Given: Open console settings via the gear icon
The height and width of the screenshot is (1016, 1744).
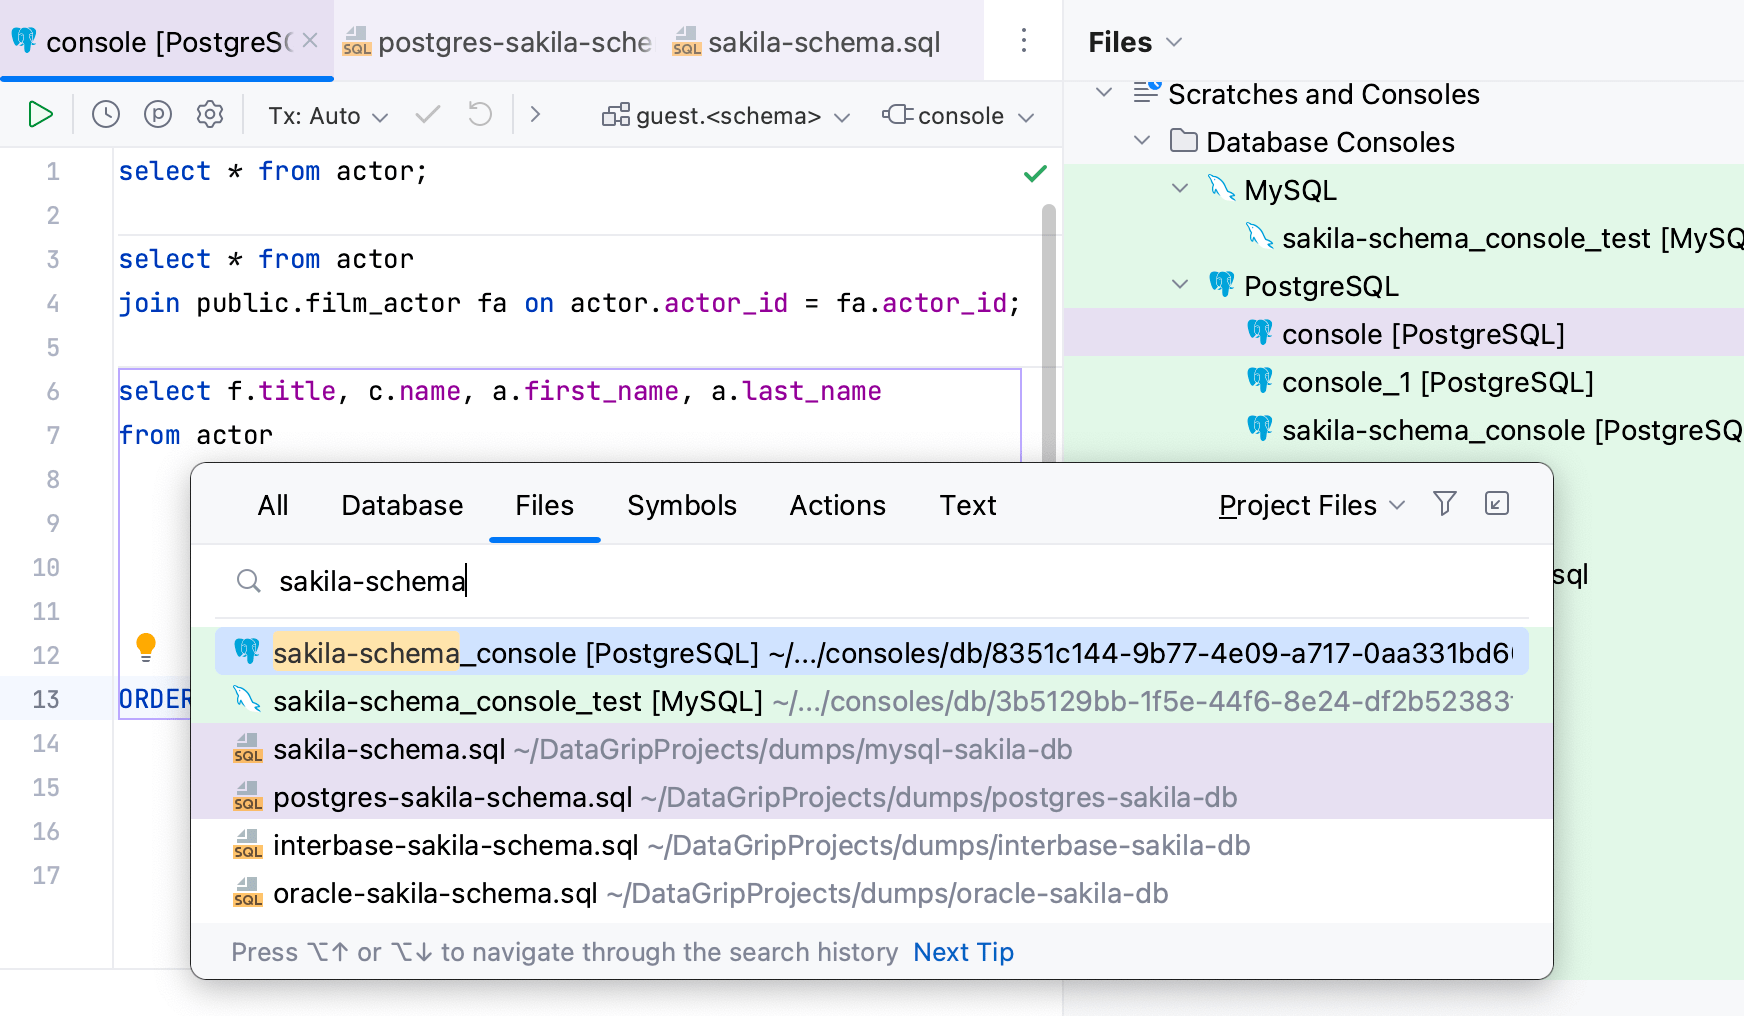Looking at the screenshot, I should [209, 114].
